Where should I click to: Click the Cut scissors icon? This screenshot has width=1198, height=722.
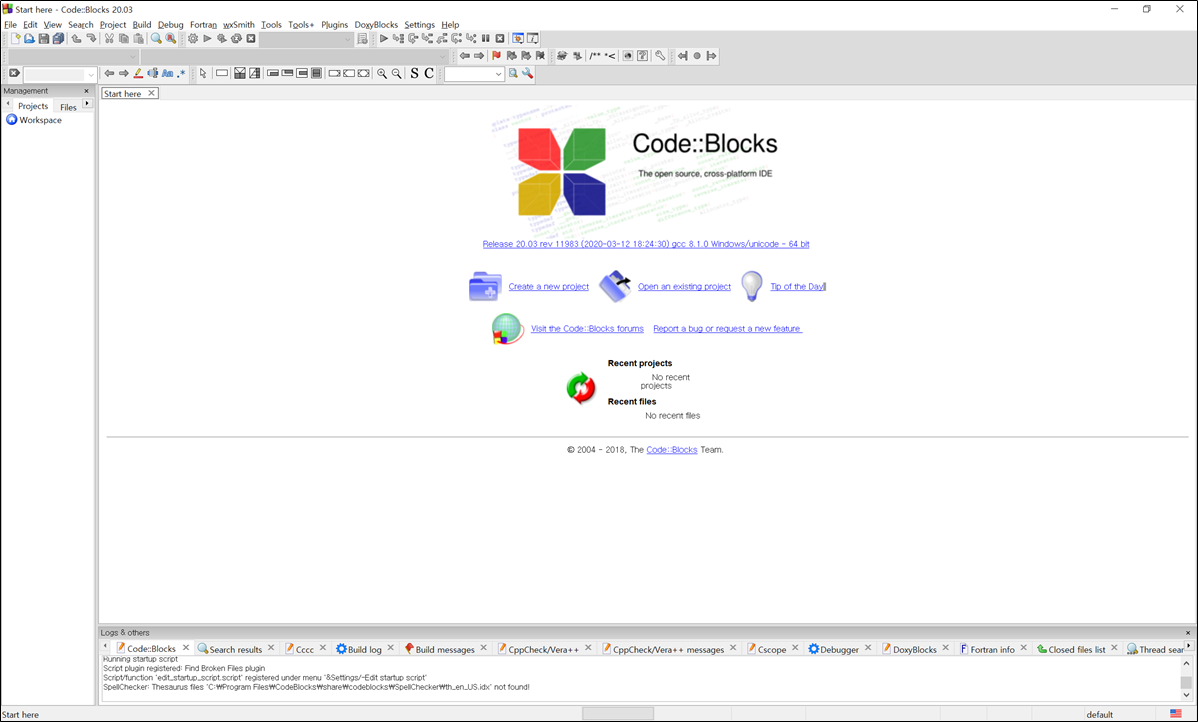(x=109, y=38)
